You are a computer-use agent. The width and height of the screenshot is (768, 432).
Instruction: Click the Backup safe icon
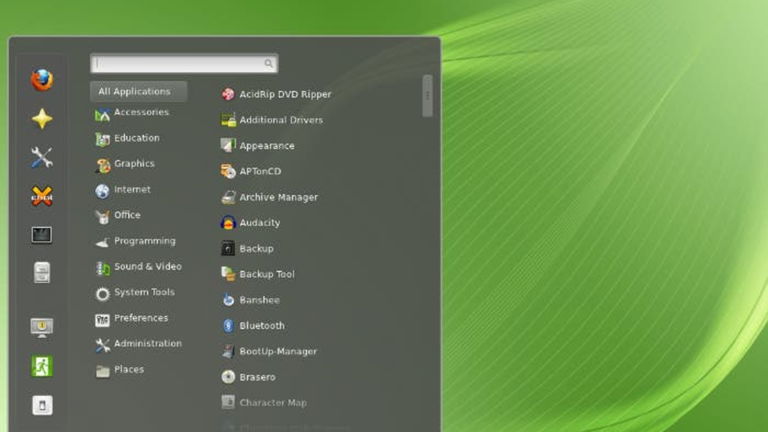[228, 248]
